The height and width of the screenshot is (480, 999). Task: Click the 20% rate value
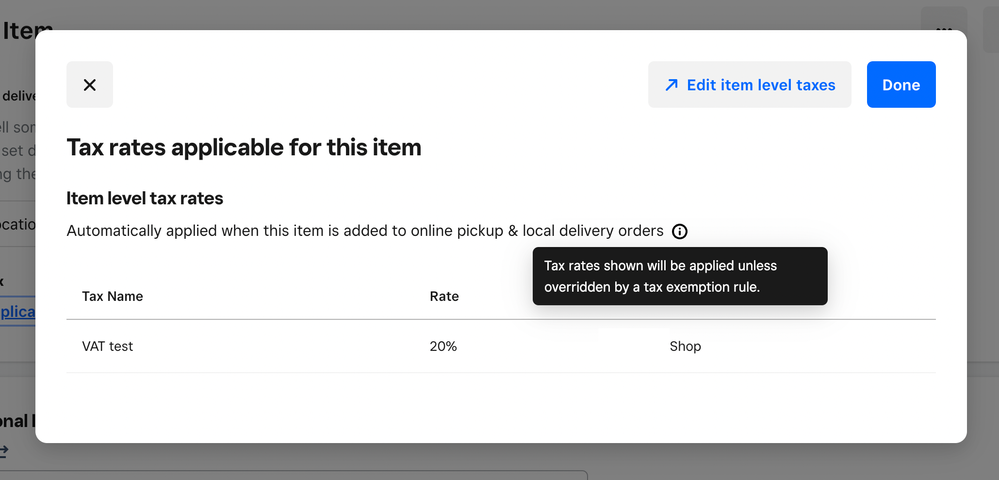point(443,346)
